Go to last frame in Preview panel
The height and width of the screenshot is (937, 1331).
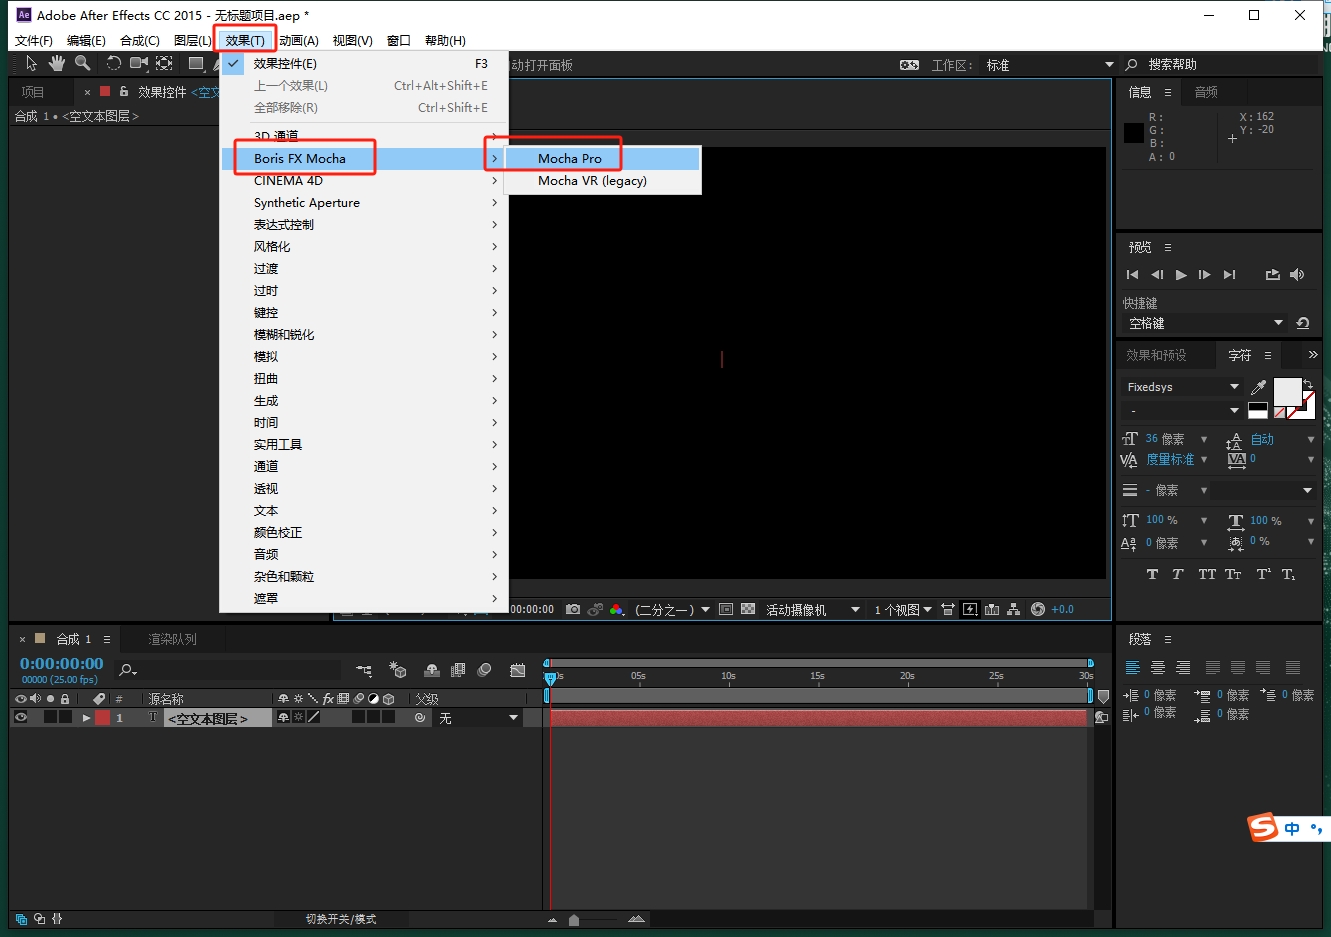(x=1229, y=274)
